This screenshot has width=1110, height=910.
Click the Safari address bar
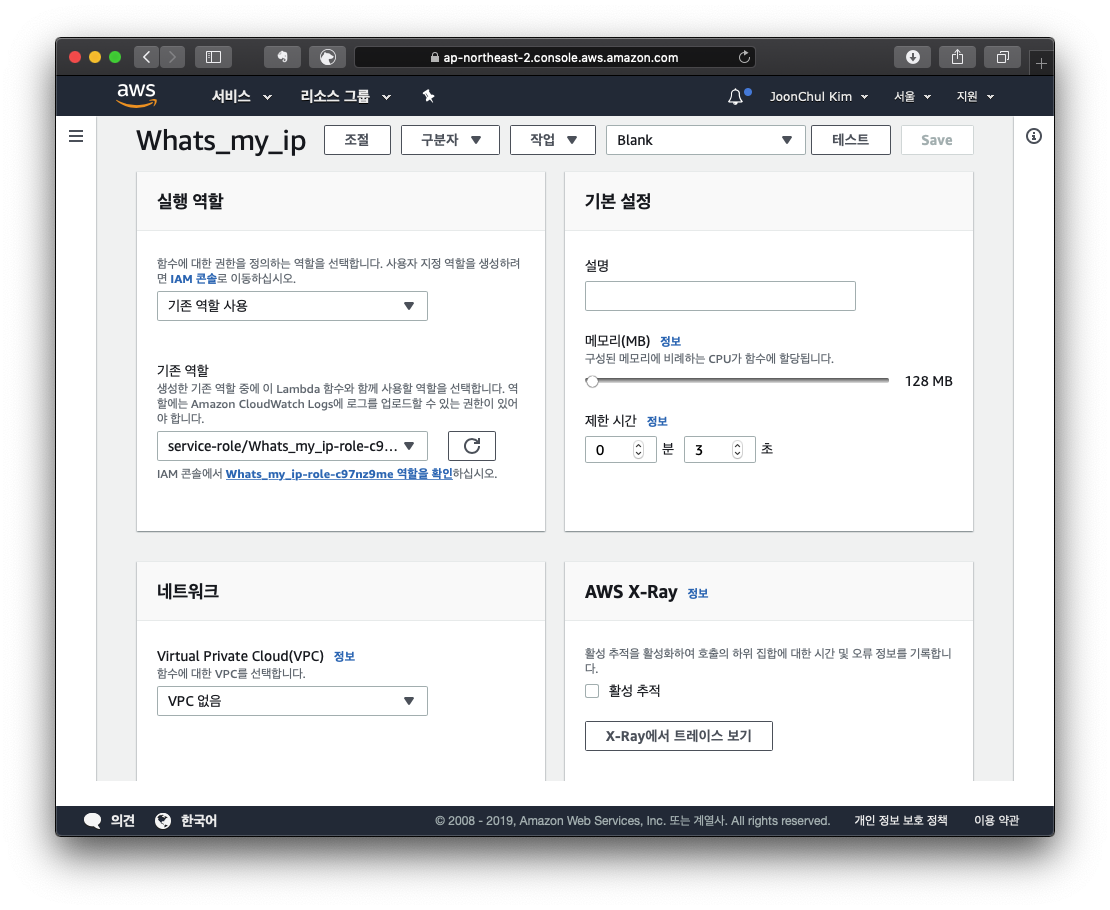554,57
